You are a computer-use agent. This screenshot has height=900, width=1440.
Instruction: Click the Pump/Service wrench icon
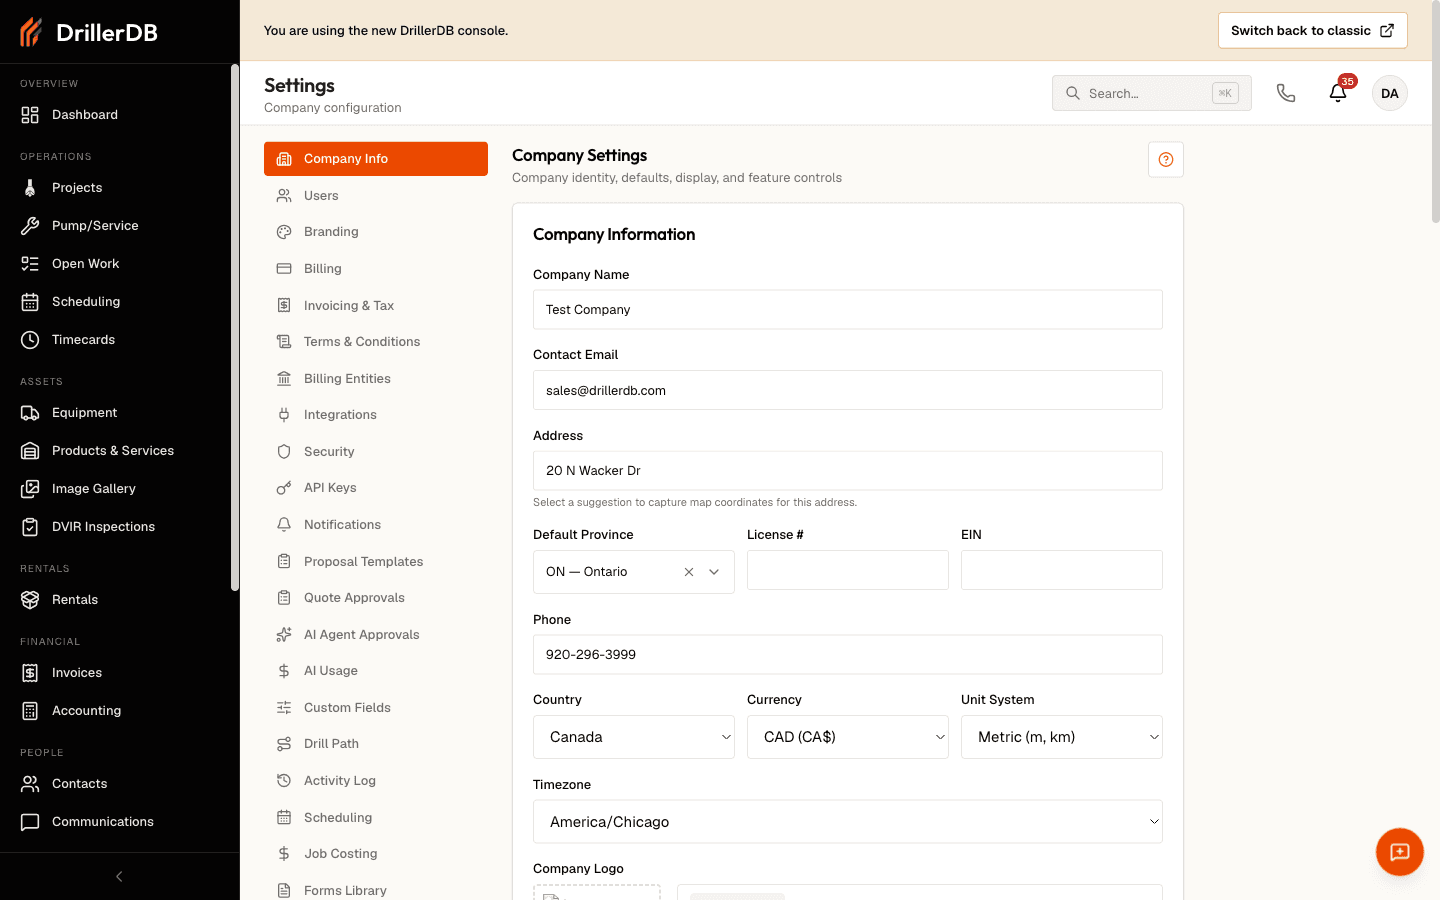pyautogui.click(x=30, y=226)
